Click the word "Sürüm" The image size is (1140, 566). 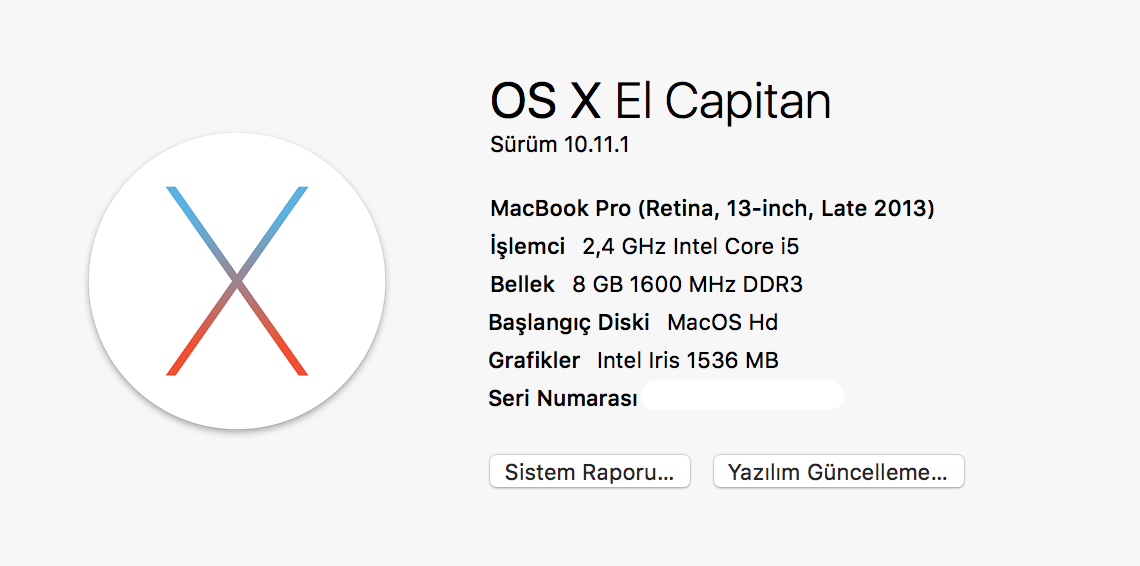[x=524, y=145]
